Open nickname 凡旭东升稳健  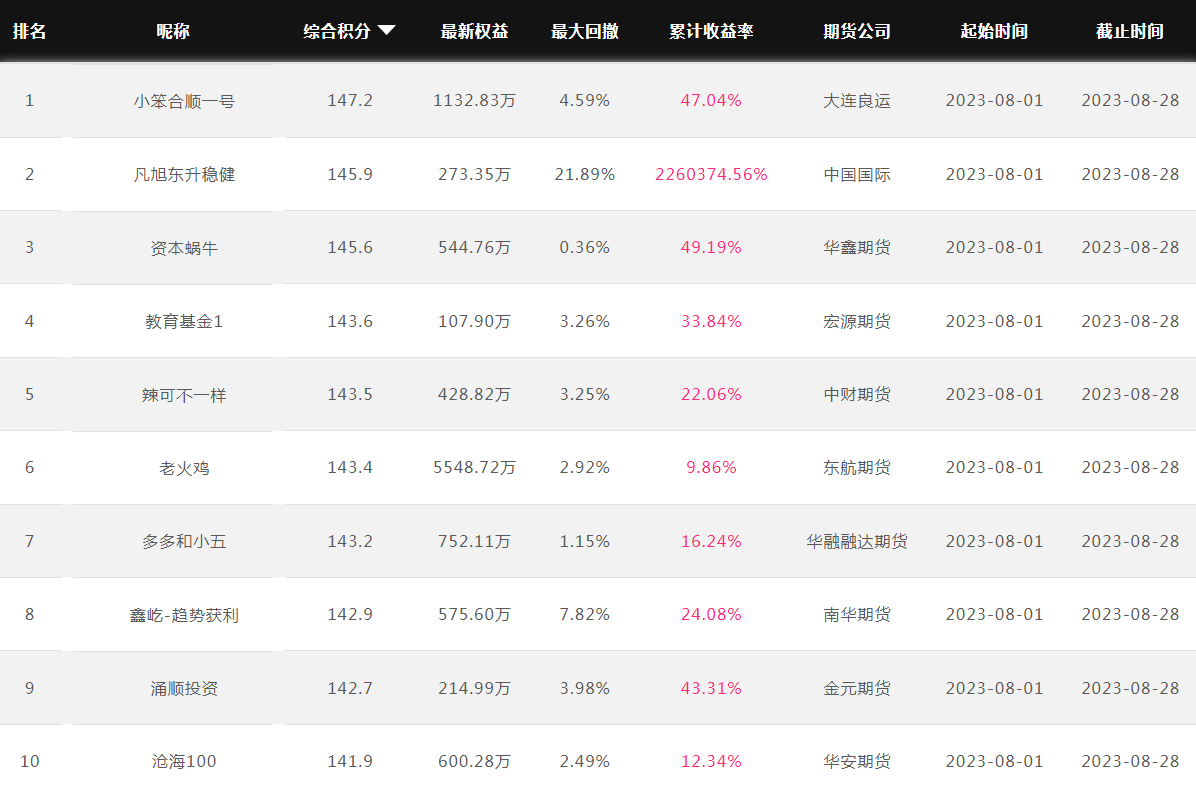click(184, 175)
